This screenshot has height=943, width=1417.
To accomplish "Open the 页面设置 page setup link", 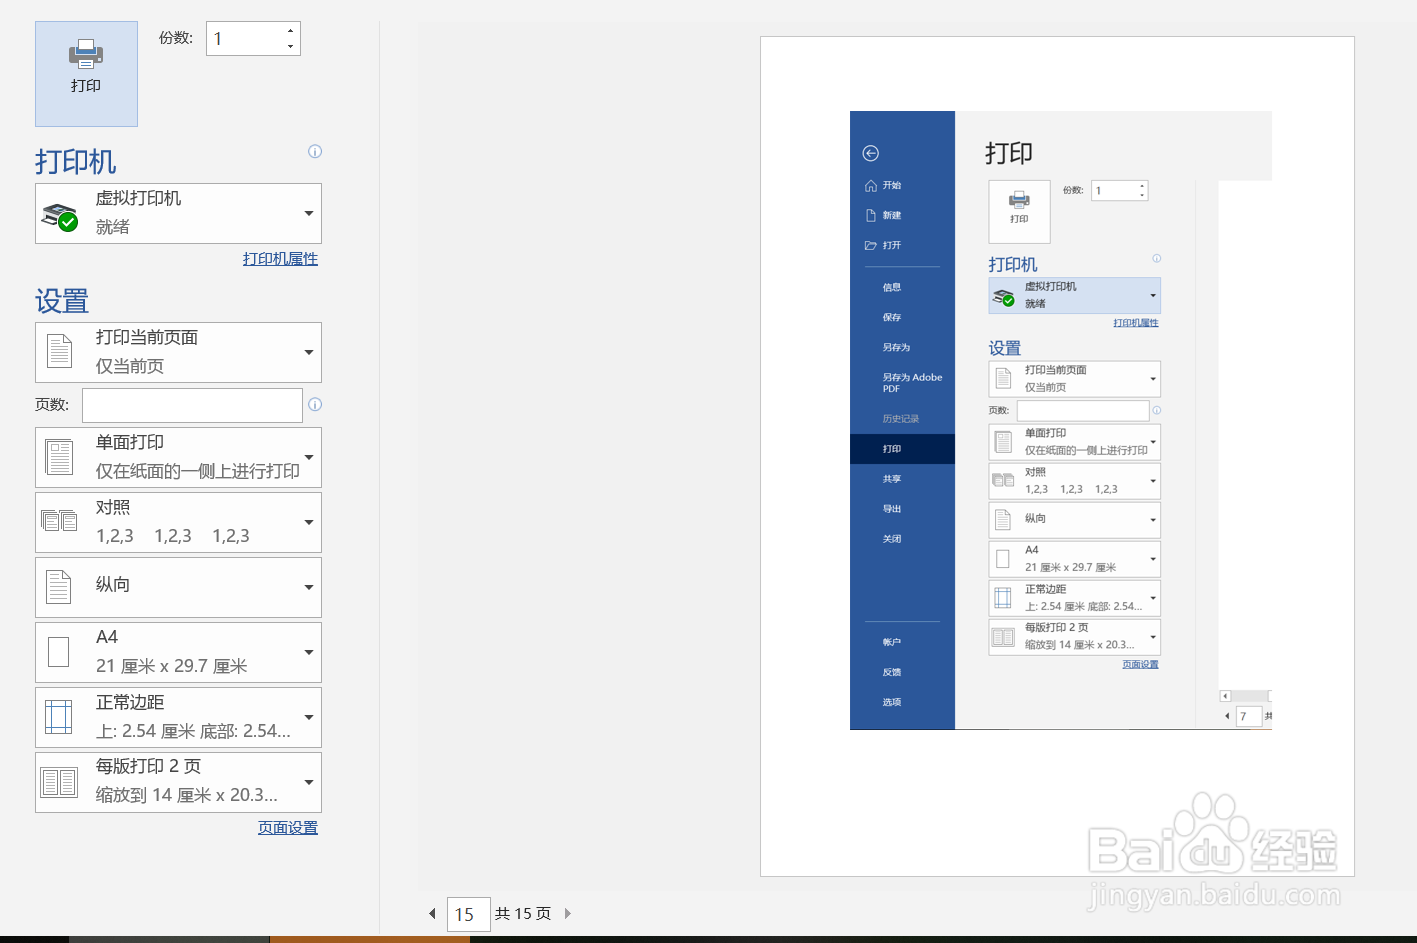I will [288, 828].
